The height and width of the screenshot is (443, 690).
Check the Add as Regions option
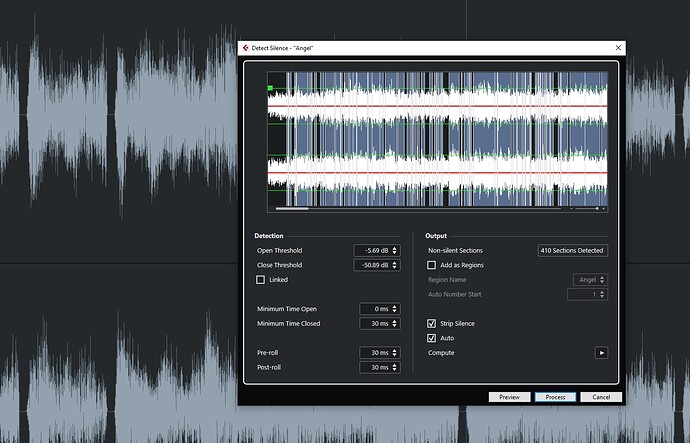pyautogui.click(x=432, y=265)
